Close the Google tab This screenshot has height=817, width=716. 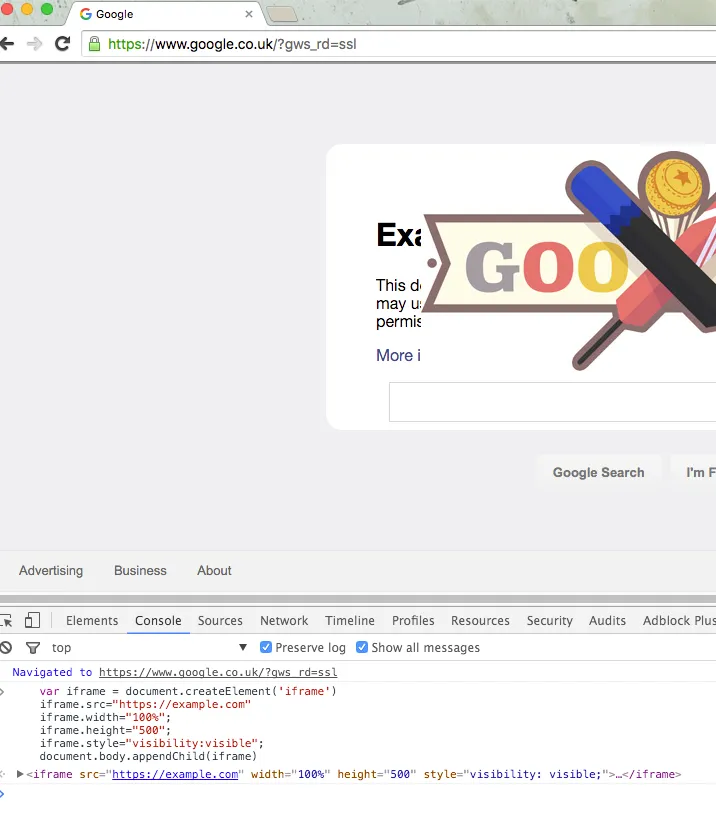[249, 14]
